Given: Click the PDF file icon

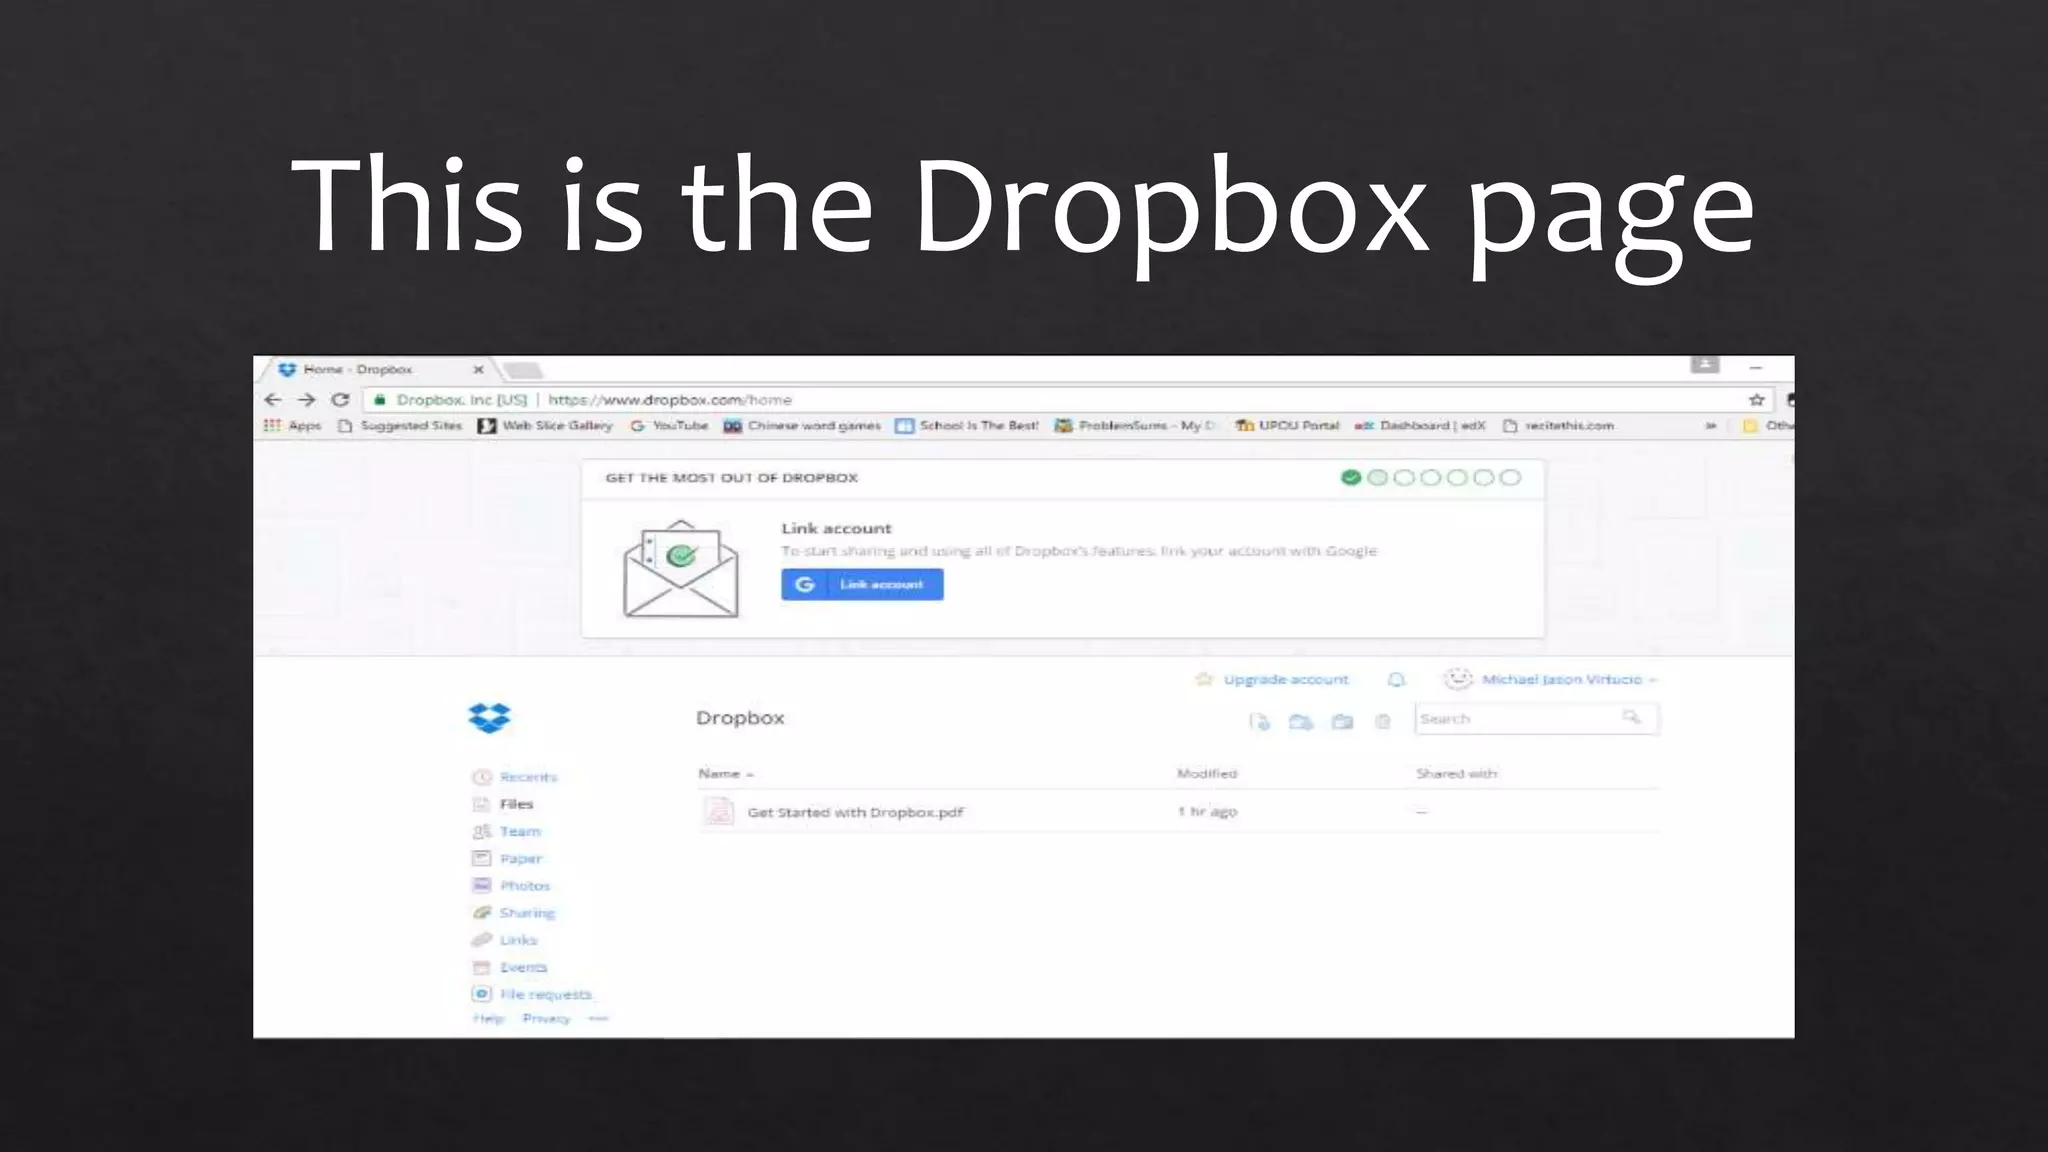Looking at the screenshot, I should tap(719, 812).
